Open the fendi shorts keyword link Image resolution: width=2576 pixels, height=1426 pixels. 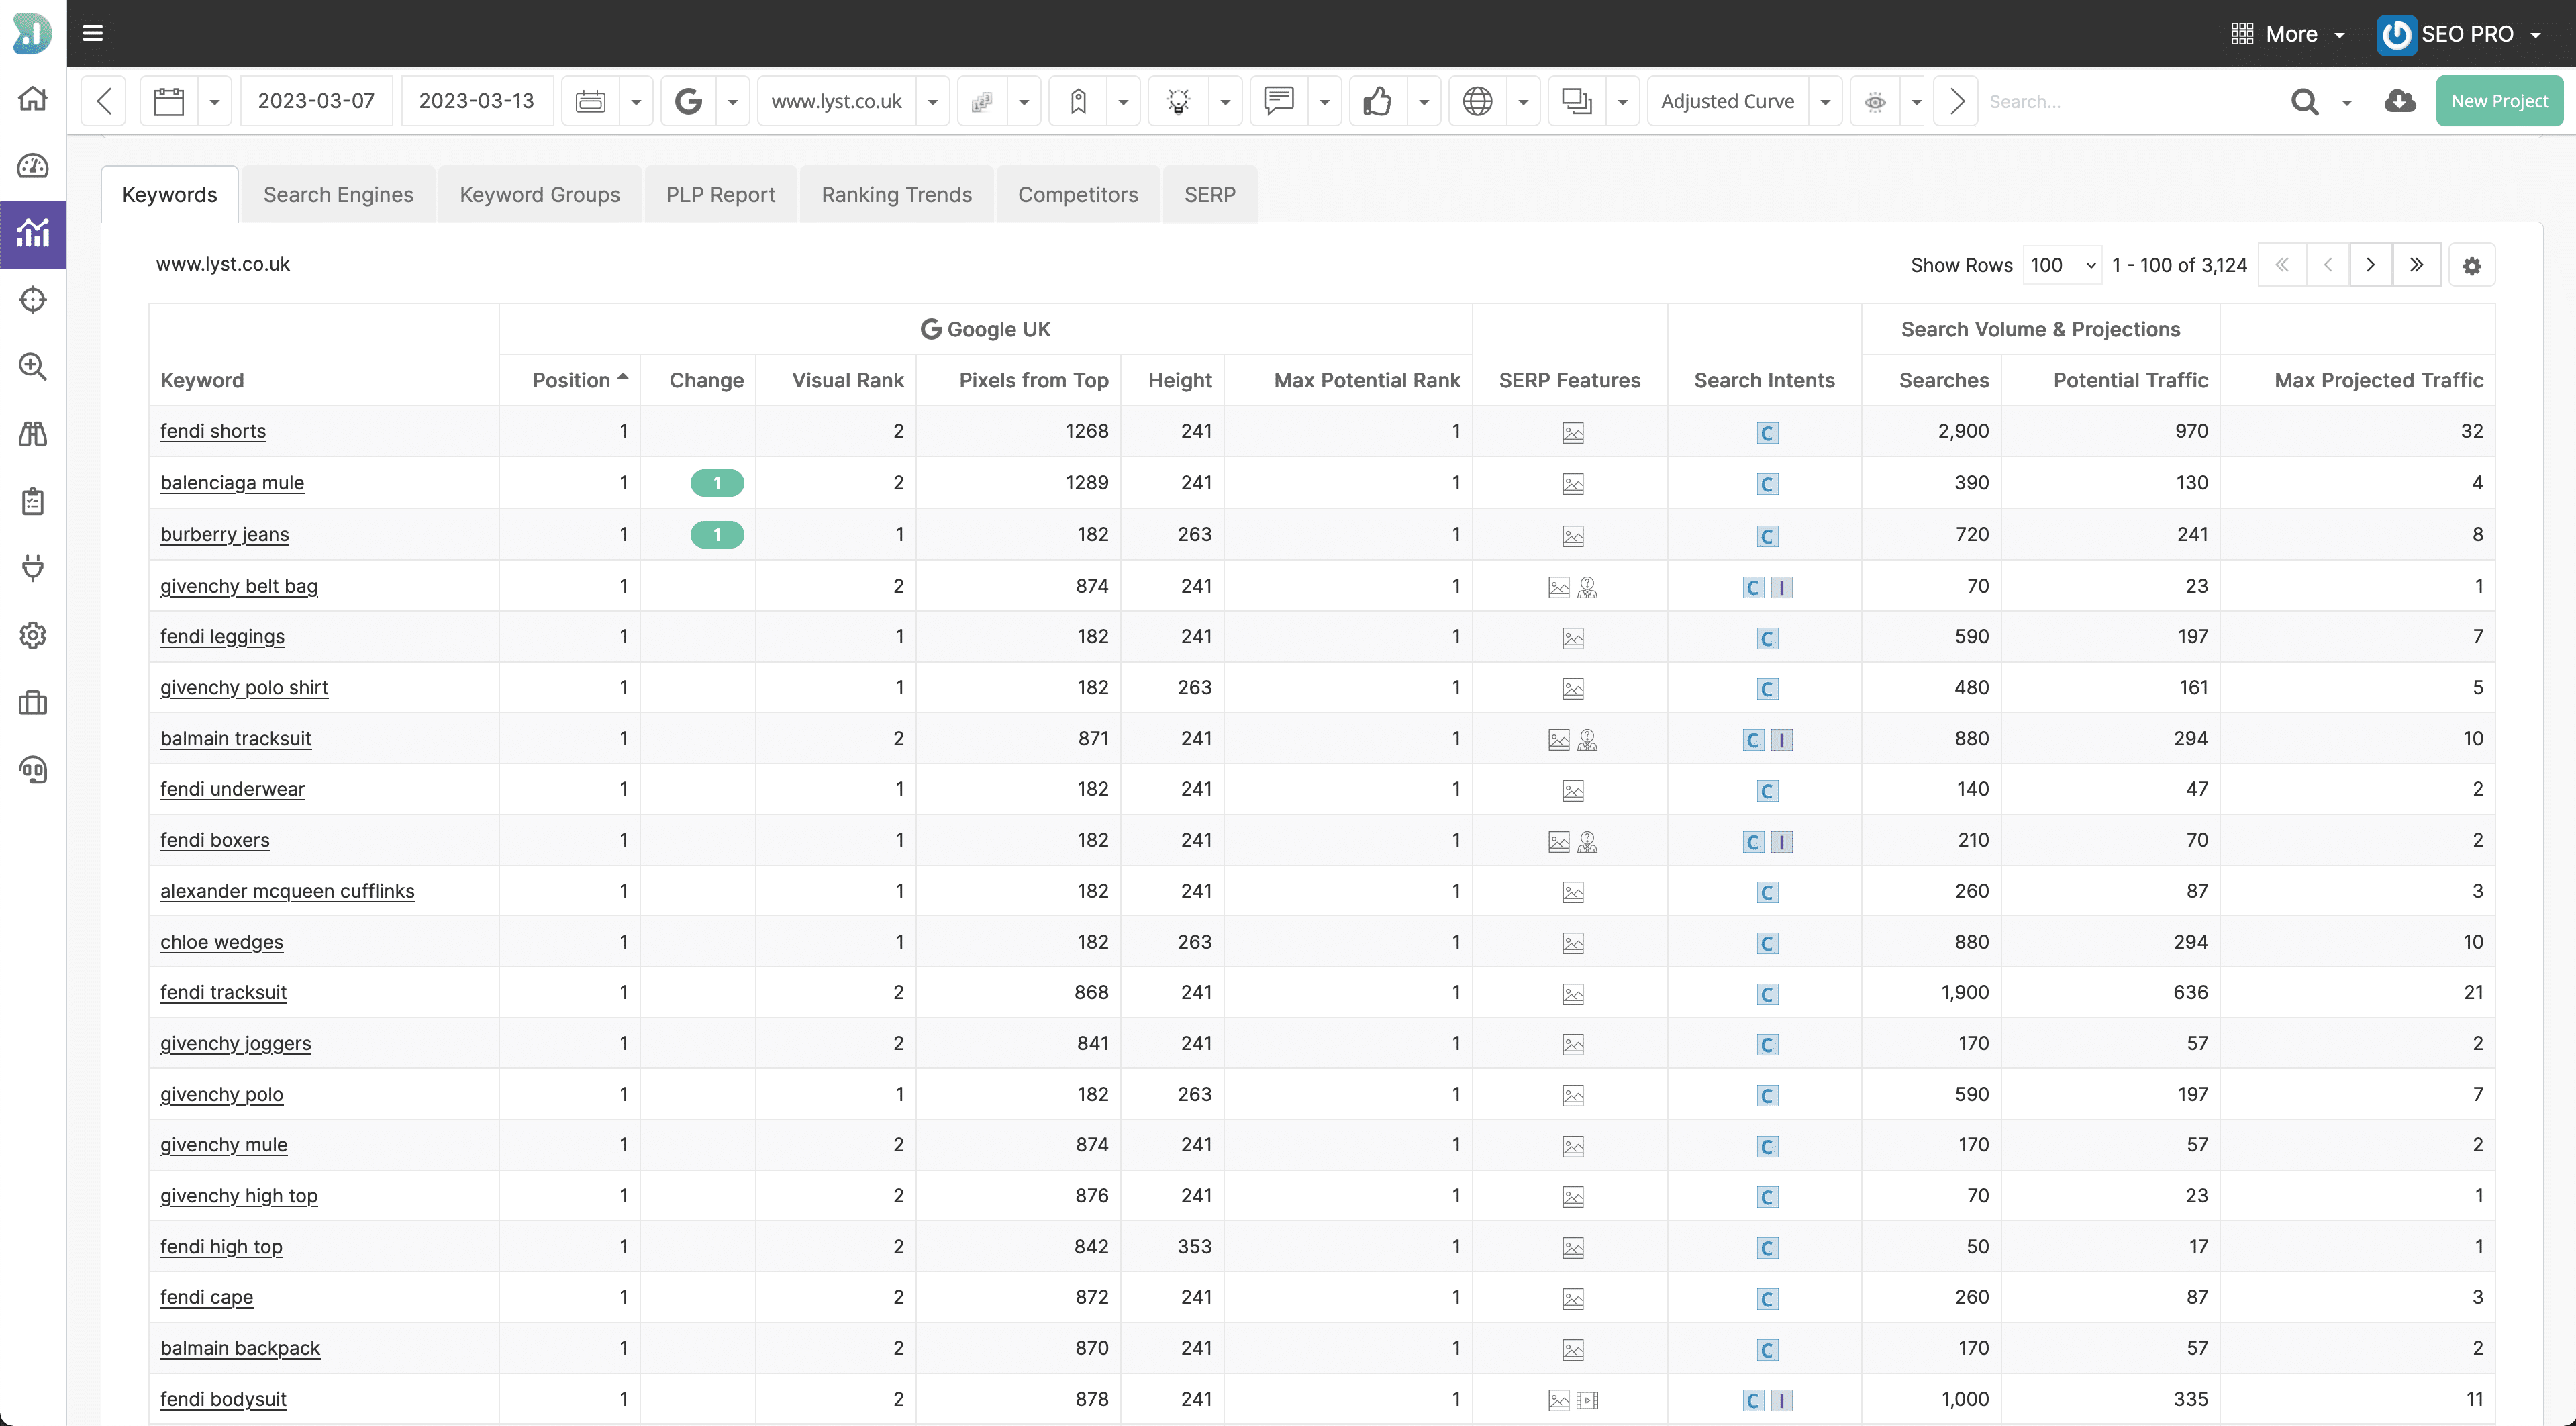(x=213, y=431)
